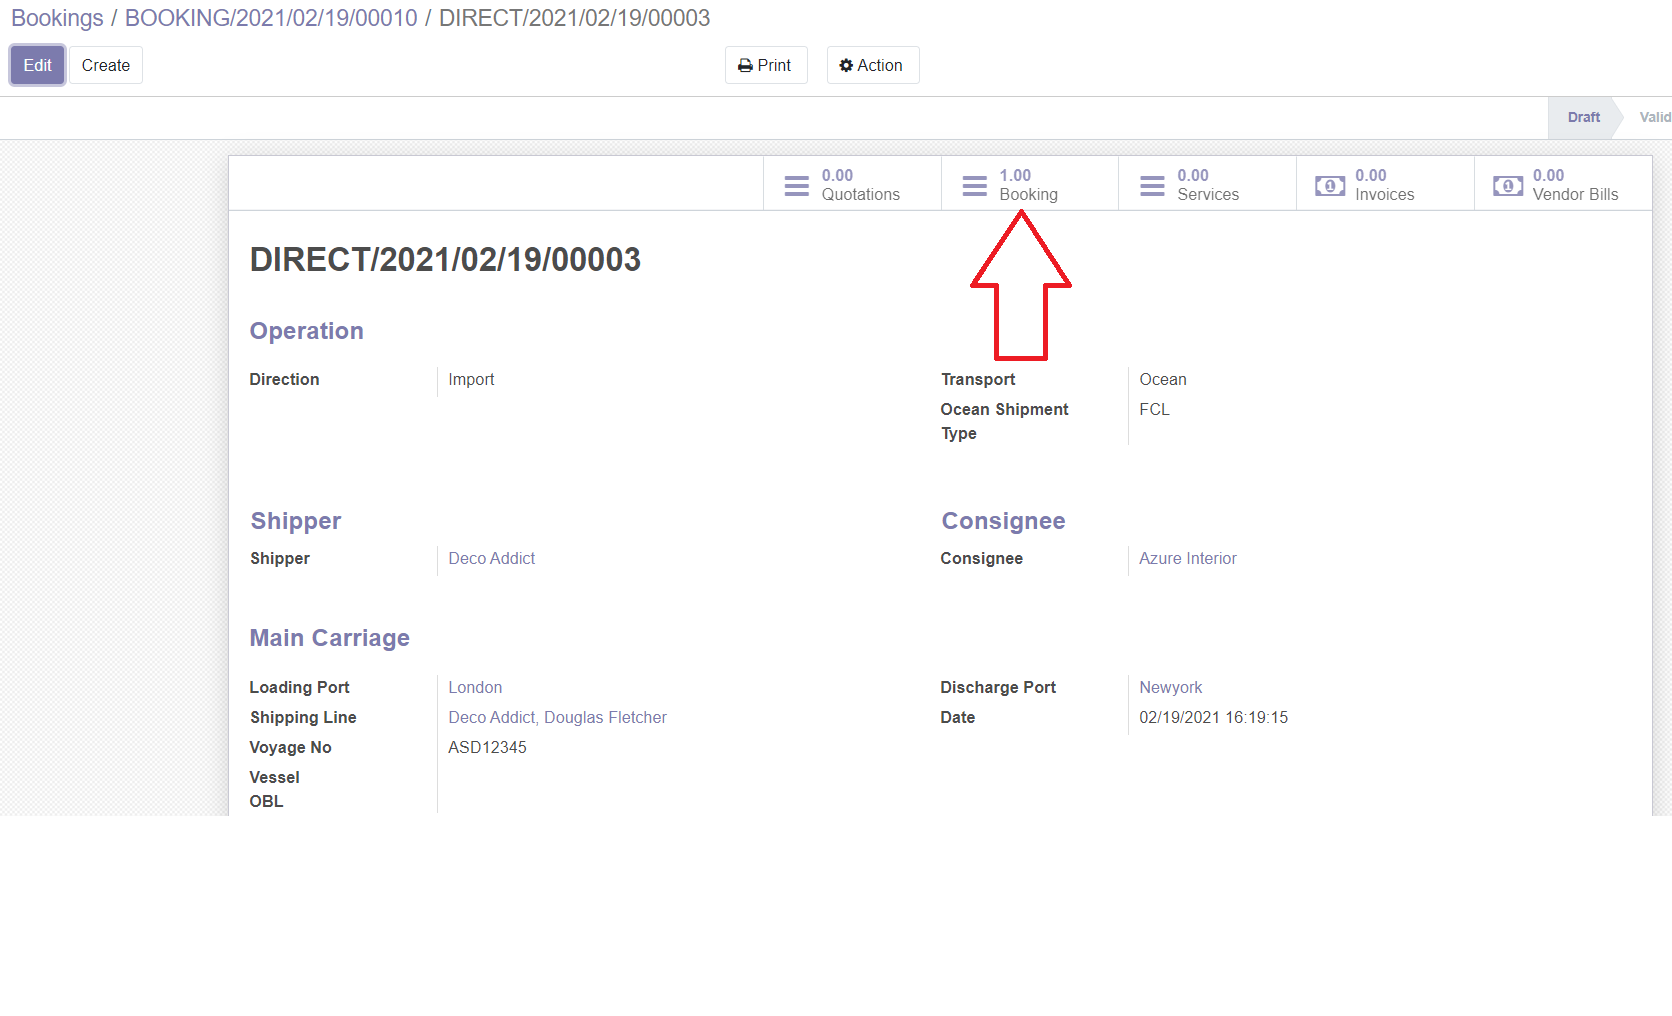Click the Services list icon
1672x1016 pixels.
(1152, 186)
